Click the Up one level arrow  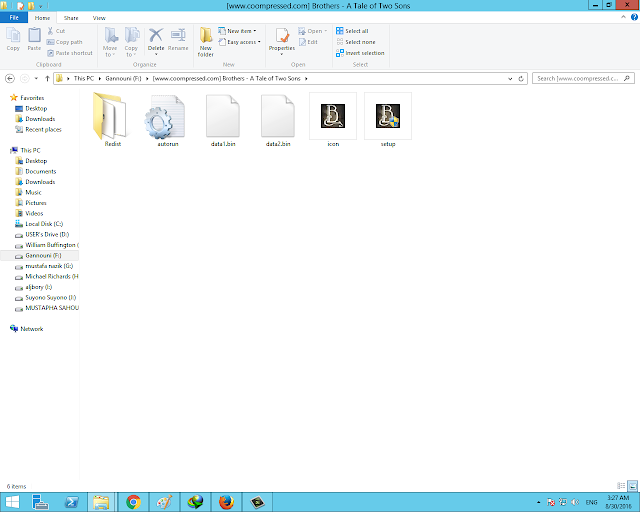(x=47, y=78)
